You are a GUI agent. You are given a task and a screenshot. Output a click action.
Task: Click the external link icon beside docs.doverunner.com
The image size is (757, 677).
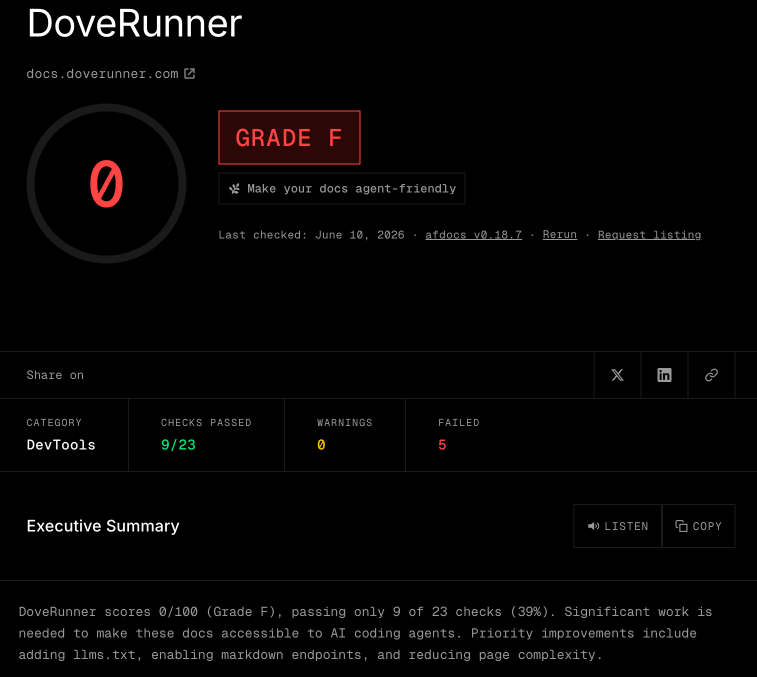click(189, 73)
